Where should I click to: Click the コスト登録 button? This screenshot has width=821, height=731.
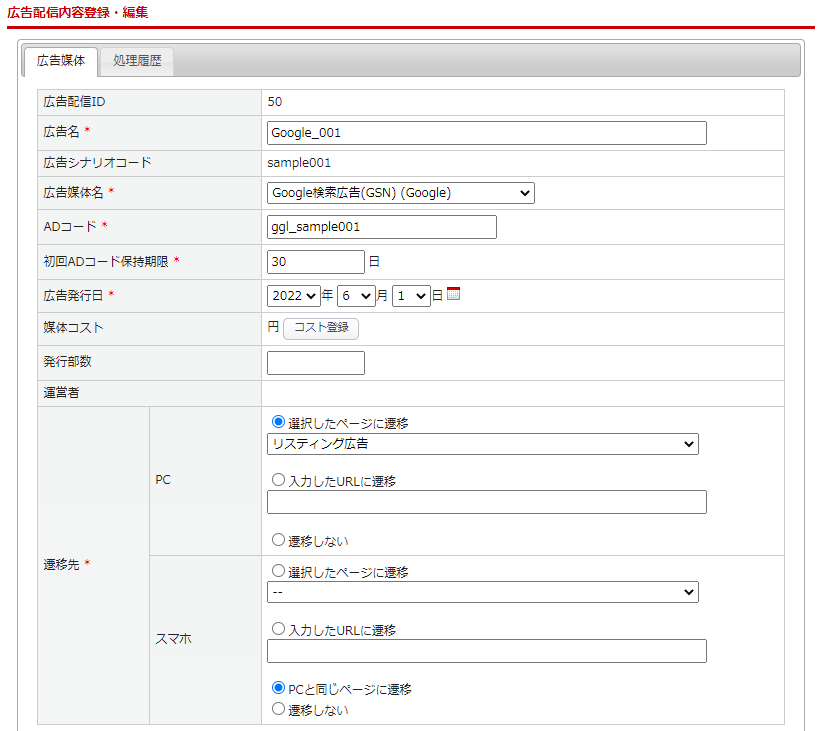321,328
